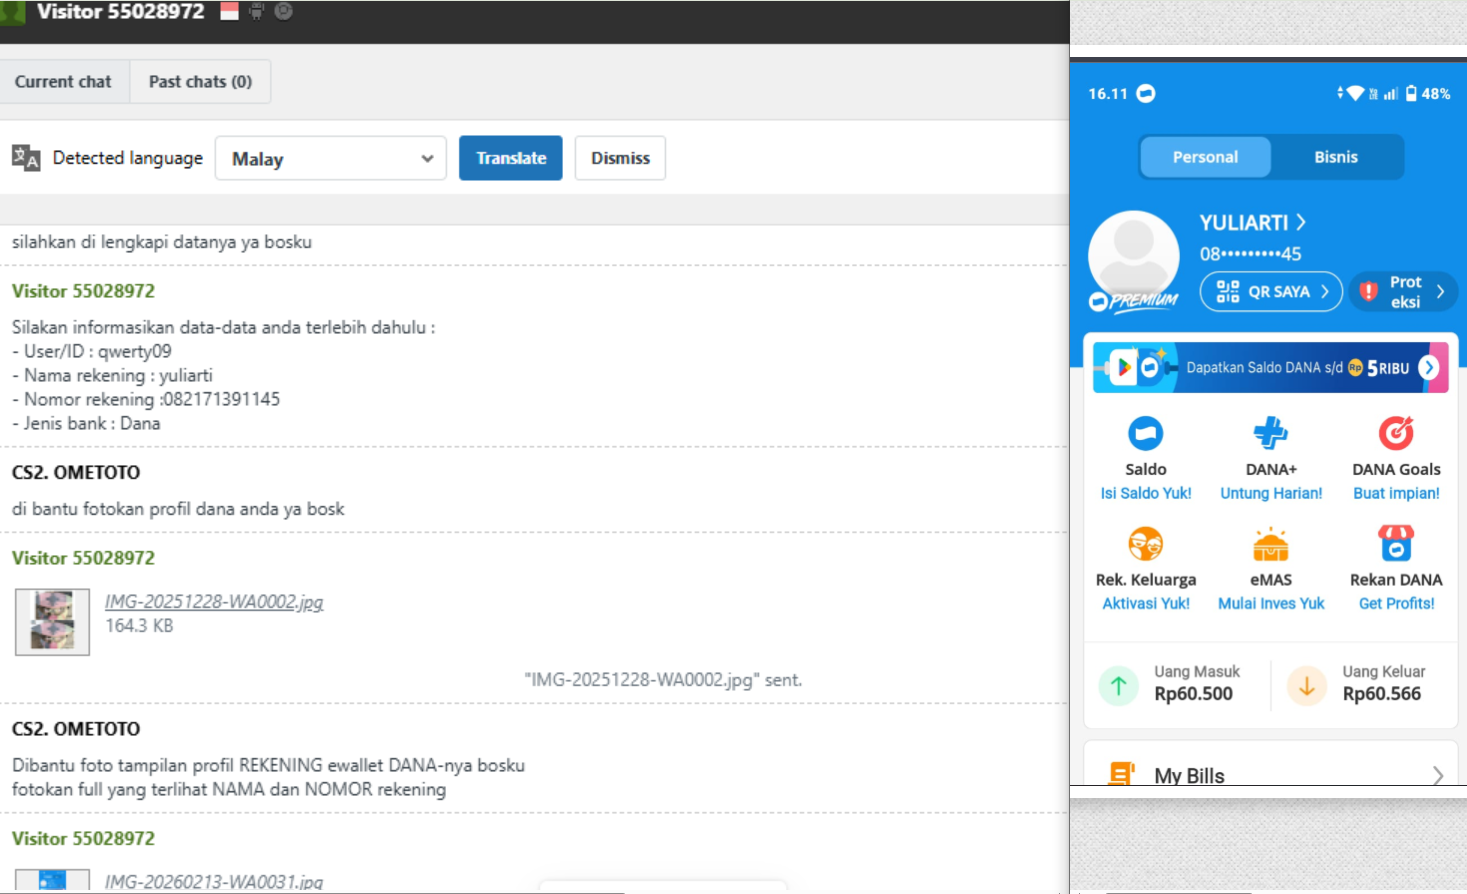The image size is (1467, 894).
Task: Select the Bisnis tab in DANA
Action: 1336,157
